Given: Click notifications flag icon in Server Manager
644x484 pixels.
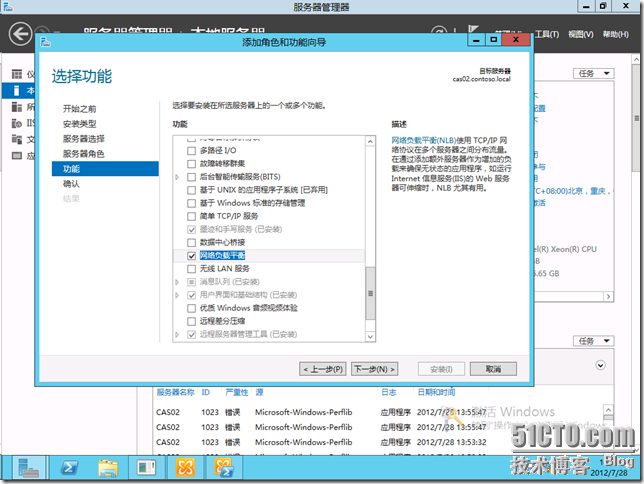Looking at the screenshot, I should (x=474, y=30).
